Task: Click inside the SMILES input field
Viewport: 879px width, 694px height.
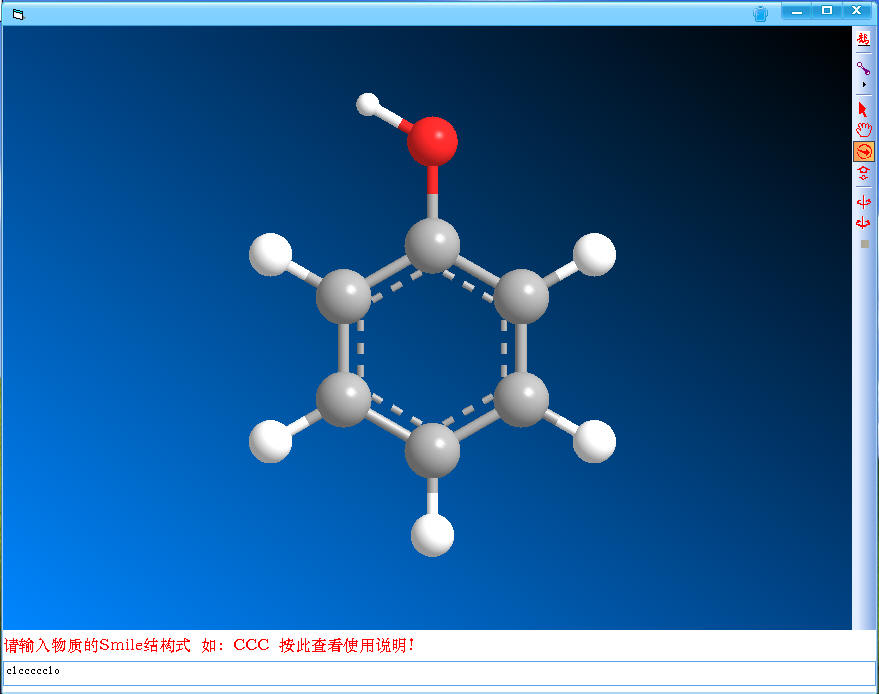Action: (430, 671)
